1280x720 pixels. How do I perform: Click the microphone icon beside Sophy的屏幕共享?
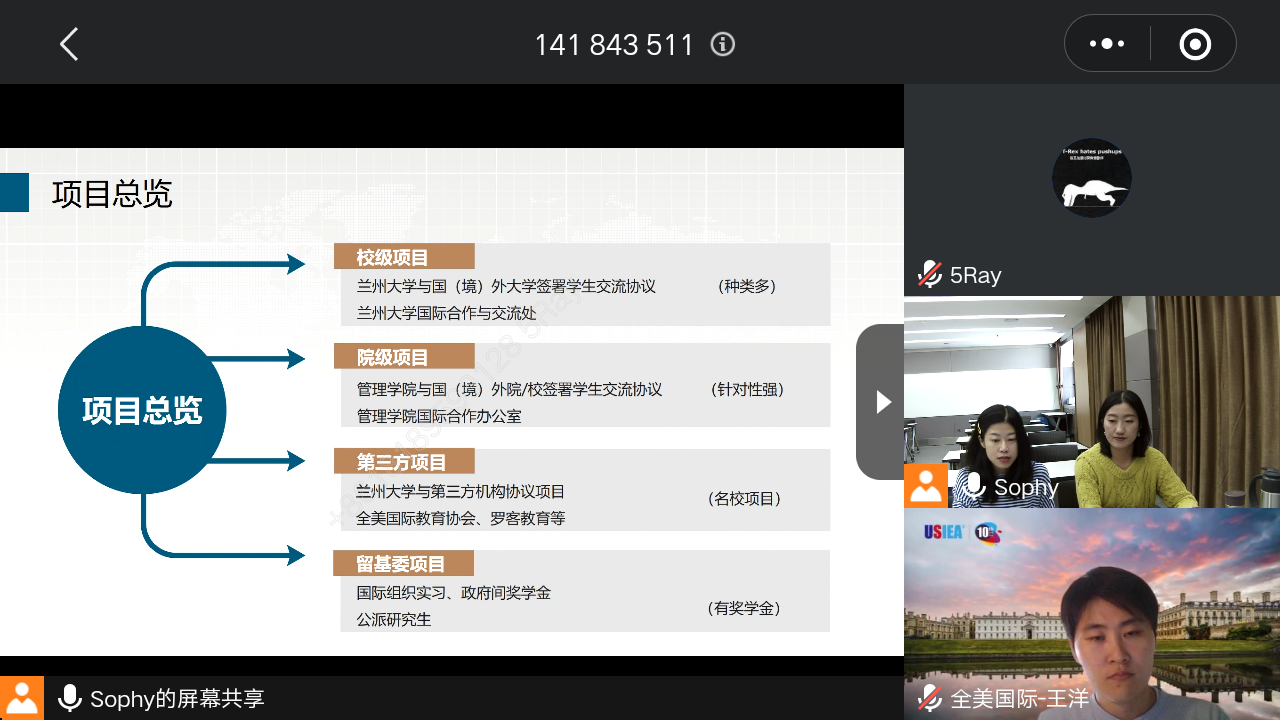click(x=70, y=698)
